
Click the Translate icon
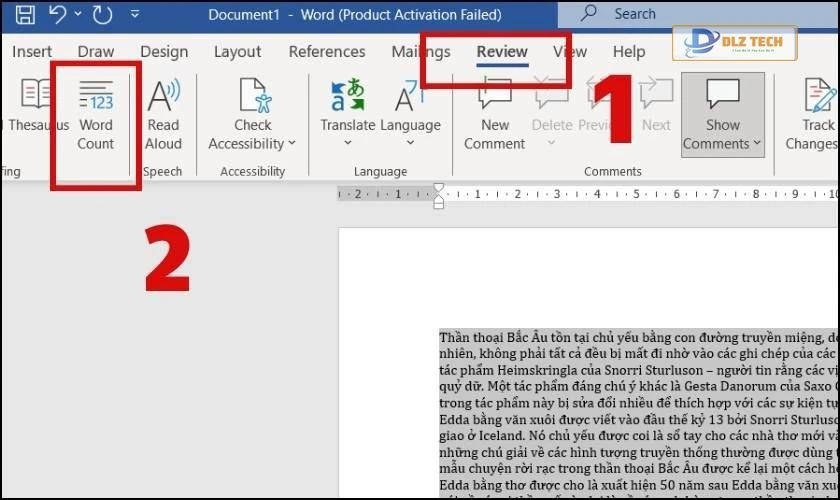[347, 97]
